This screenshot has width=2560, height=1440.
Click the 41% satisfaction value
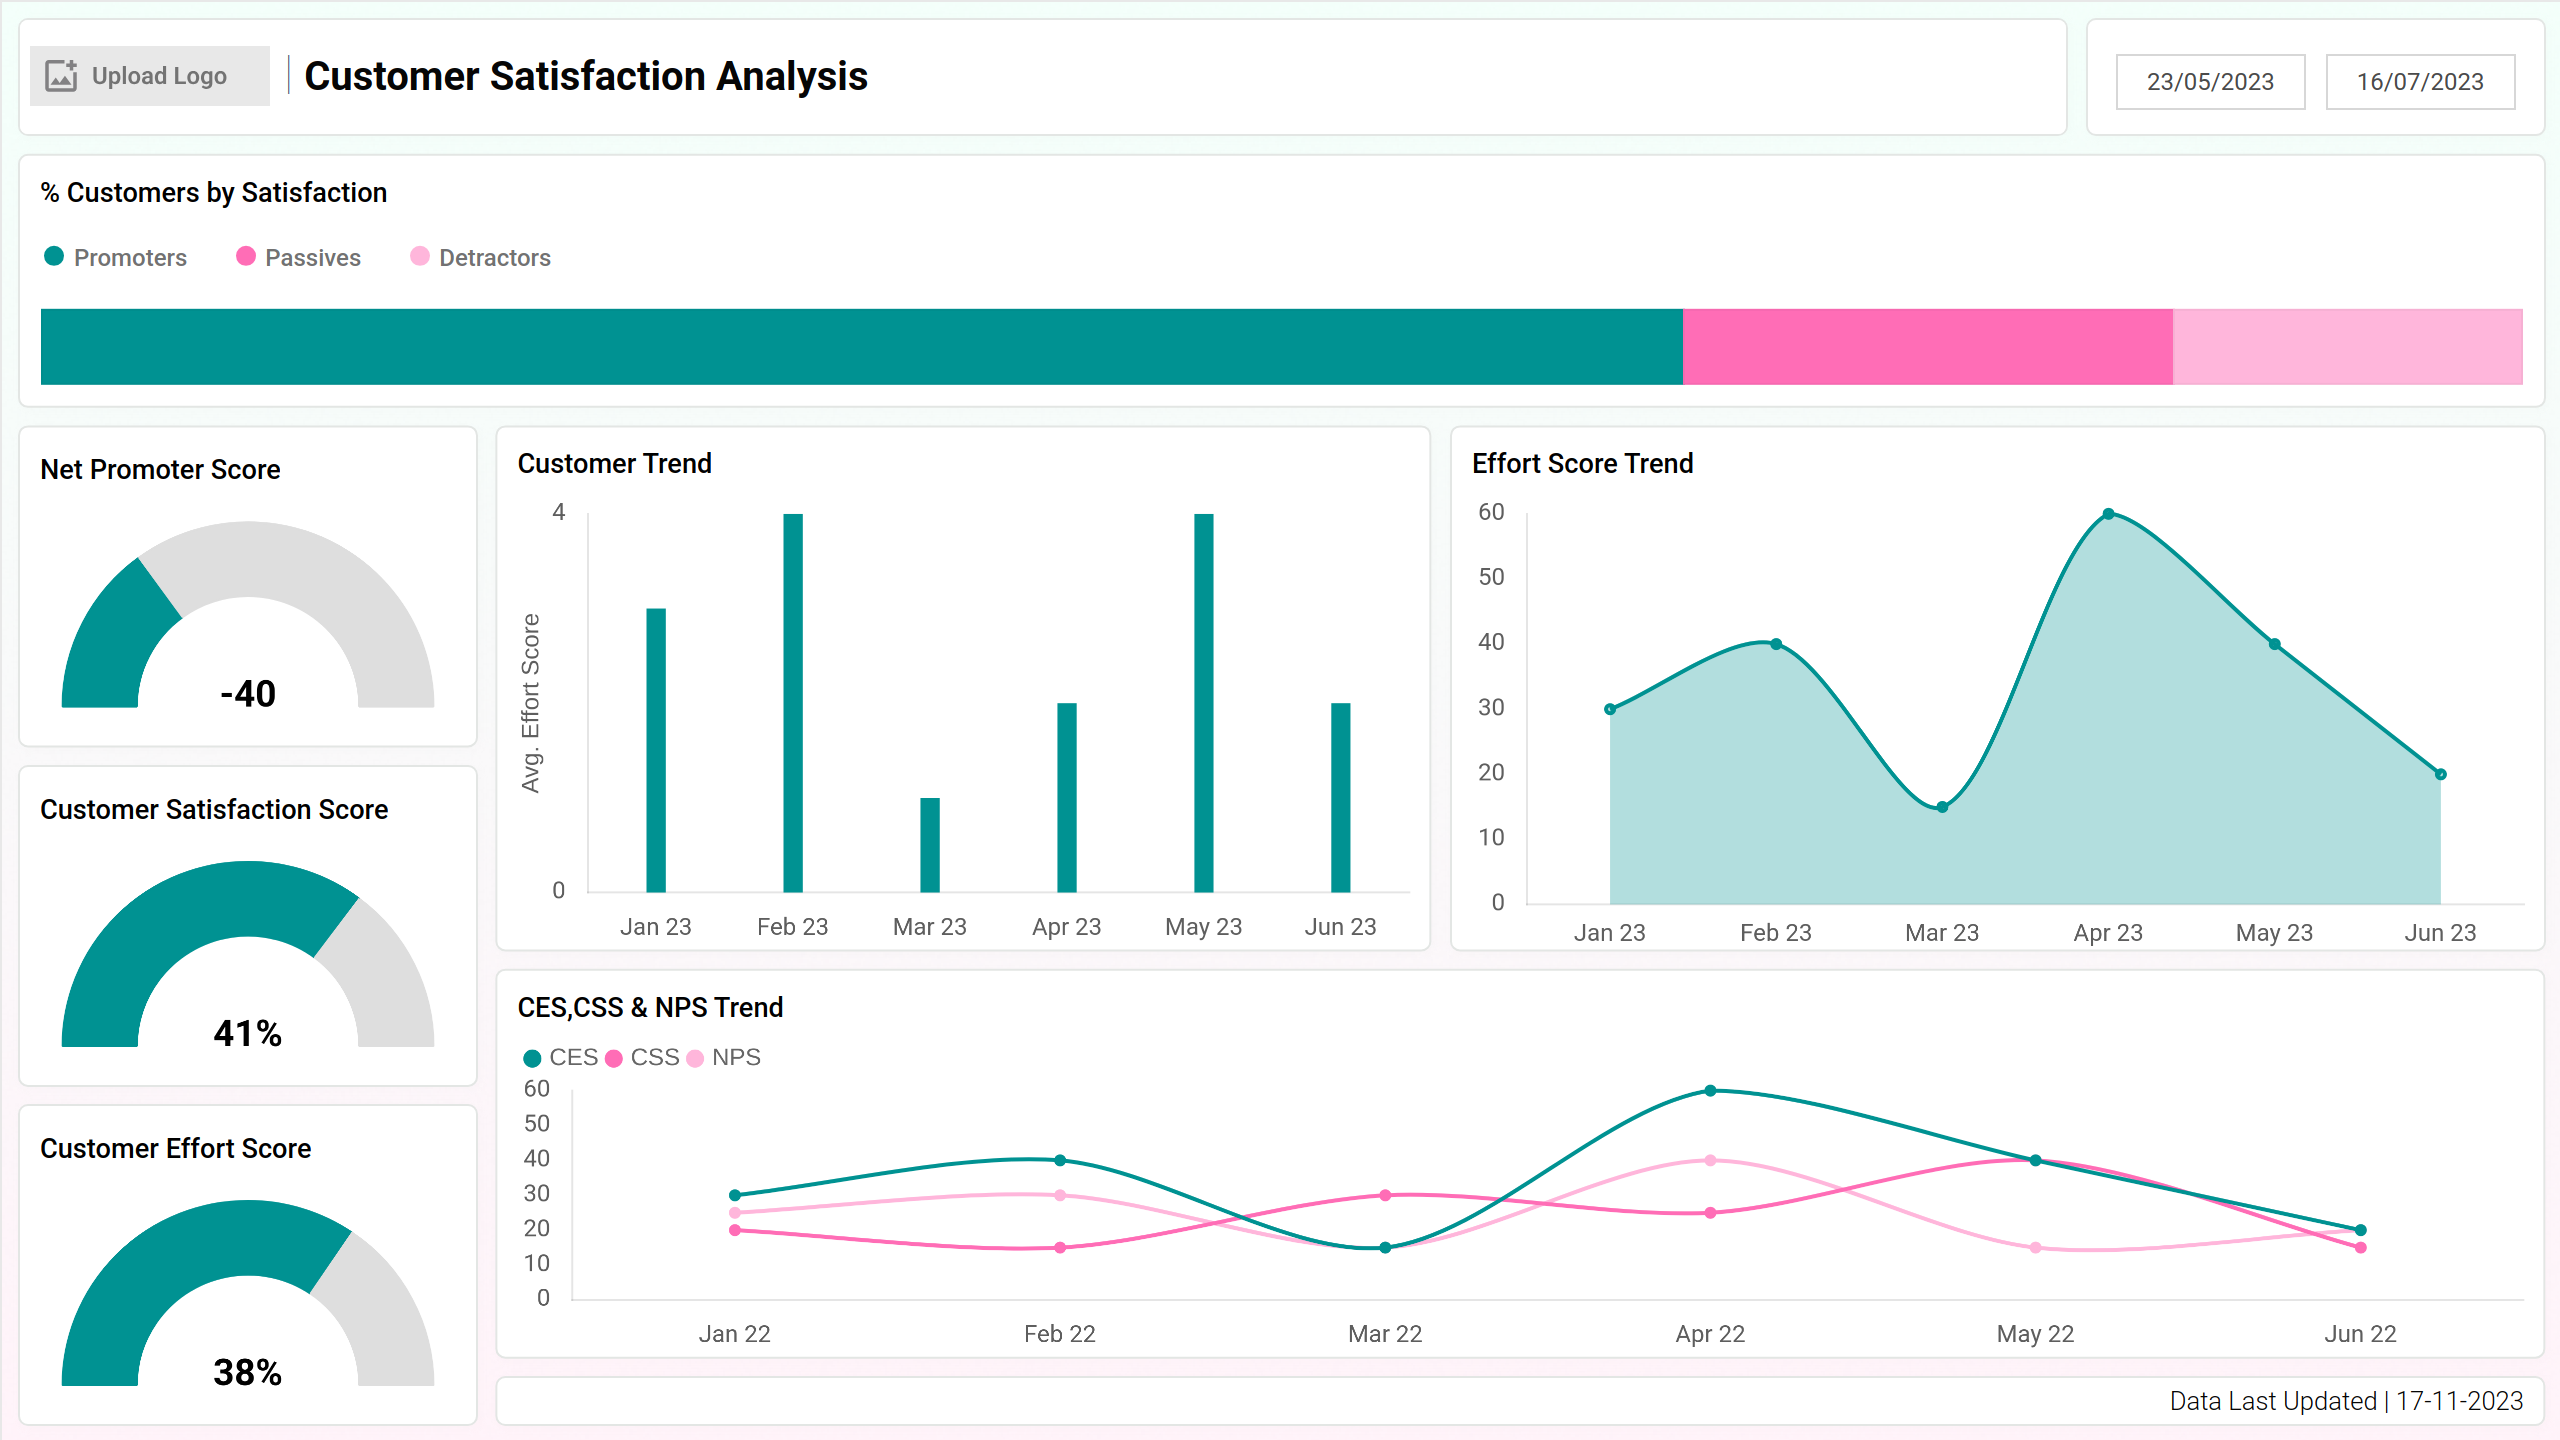248,1033
